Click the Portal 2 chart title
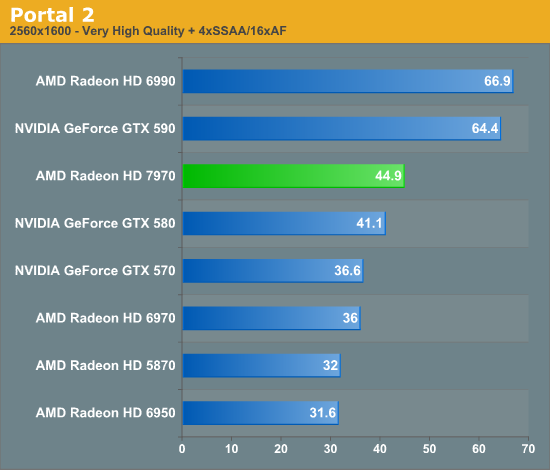 click(52, 15)
